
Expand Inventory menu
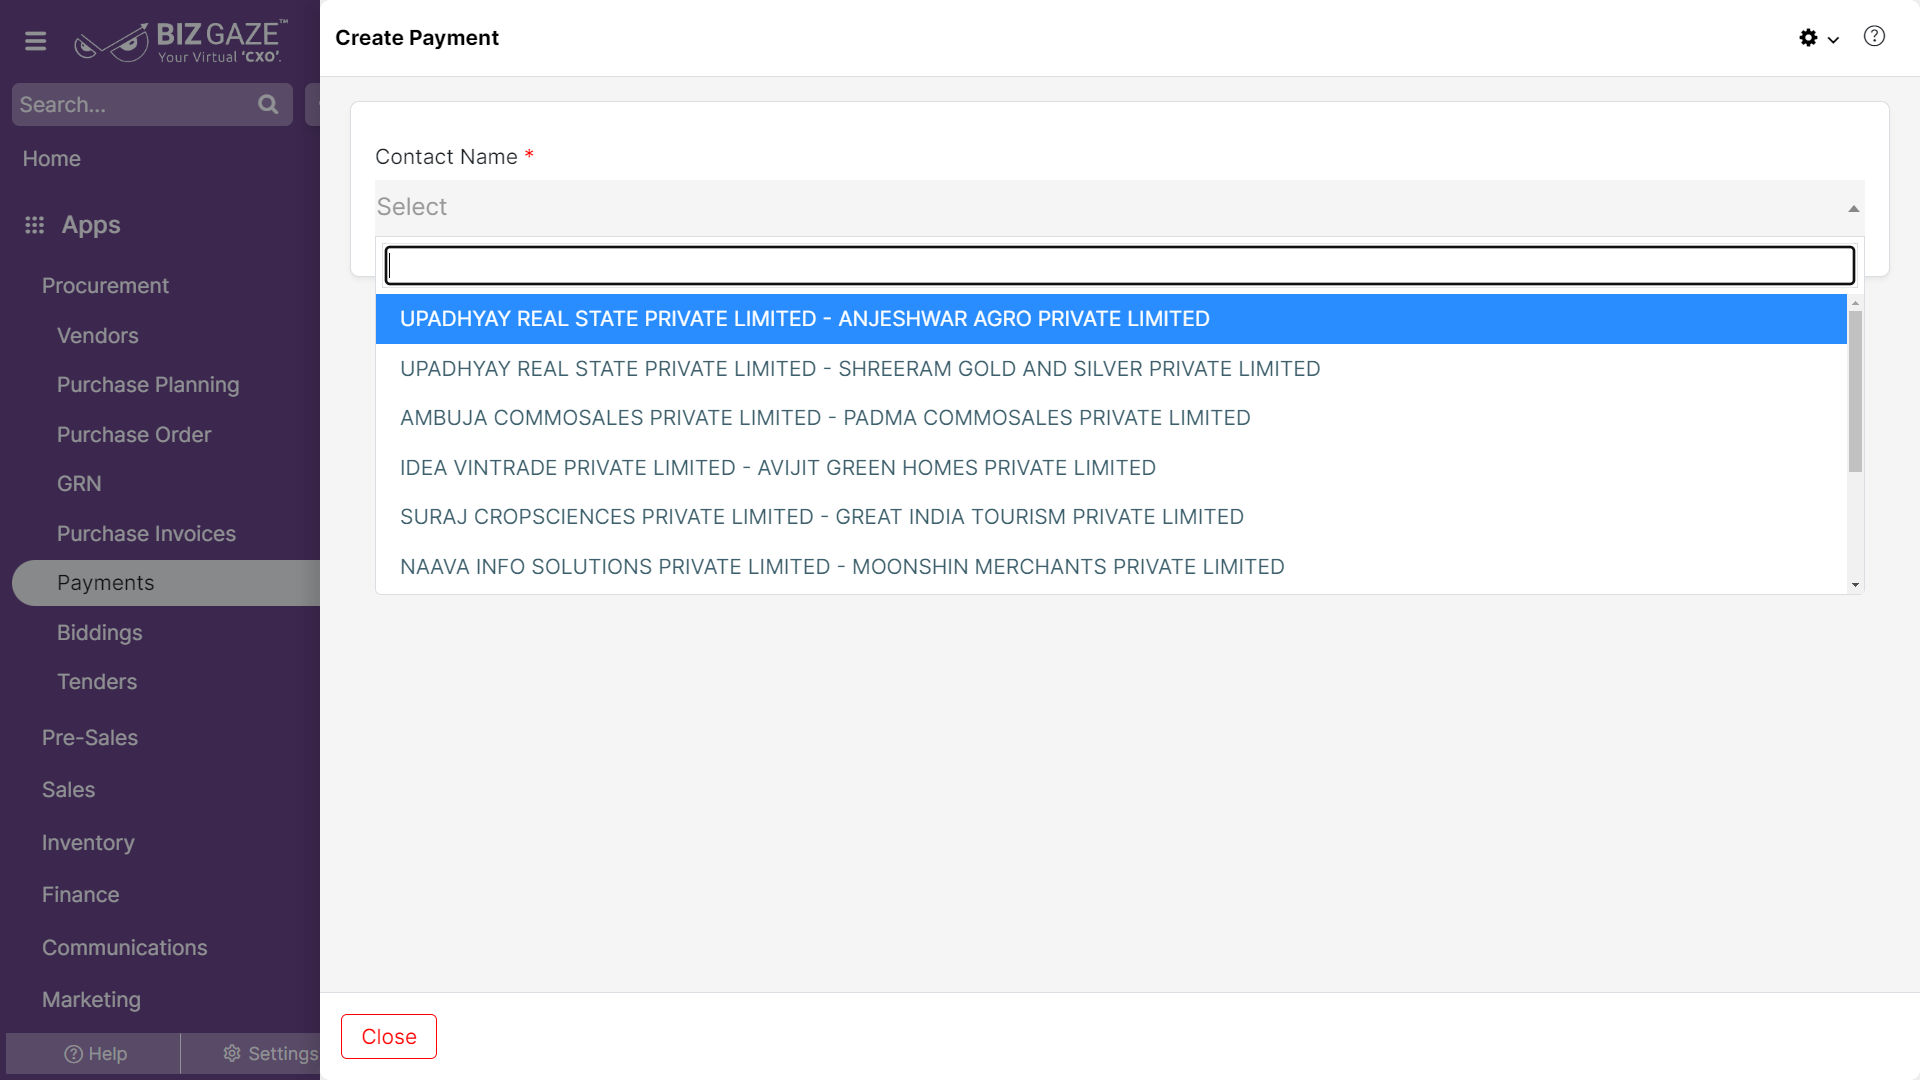[x=88, y=843]
